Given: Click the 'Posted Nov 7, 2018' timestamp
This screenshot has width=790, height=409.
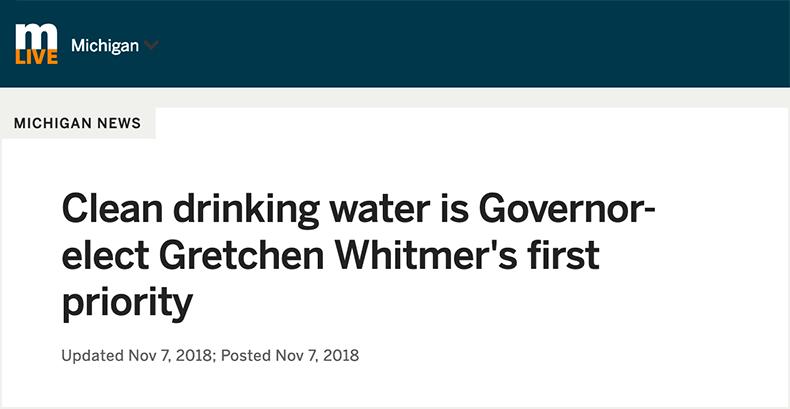Looking at the screenshot, I should pos(290,356).
